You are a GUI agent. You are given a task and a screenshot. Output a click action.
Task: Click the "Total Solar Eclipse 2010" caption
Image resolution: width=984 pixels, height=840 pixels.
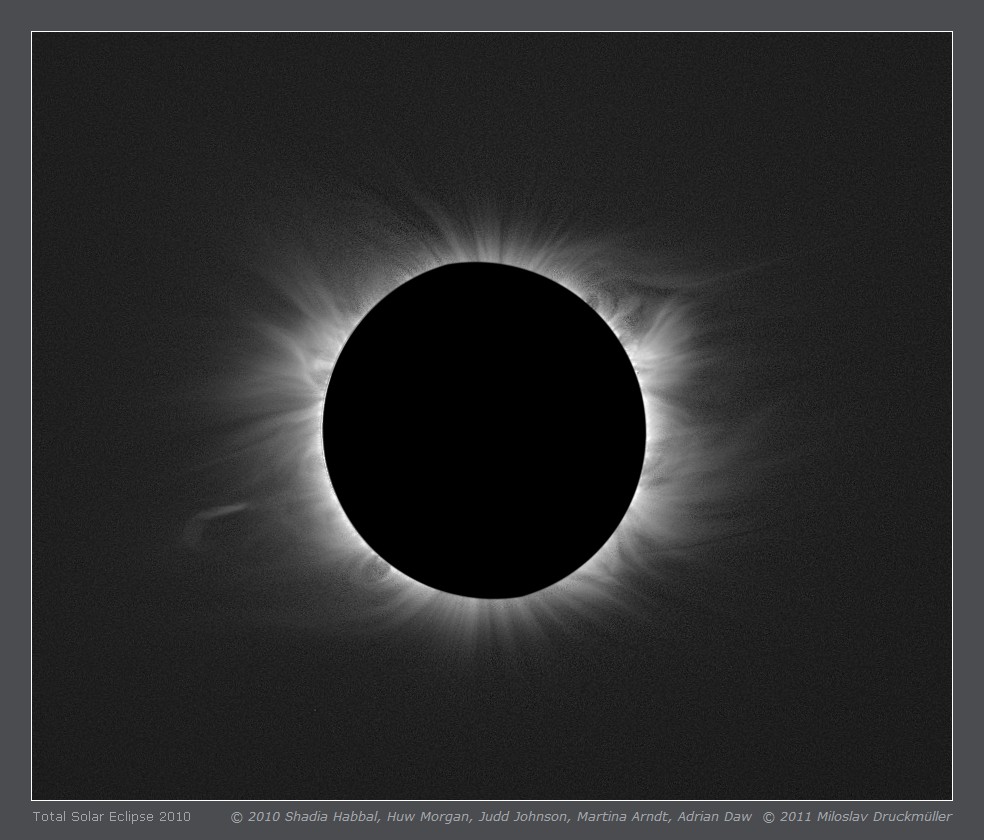[x=111, y=817]
